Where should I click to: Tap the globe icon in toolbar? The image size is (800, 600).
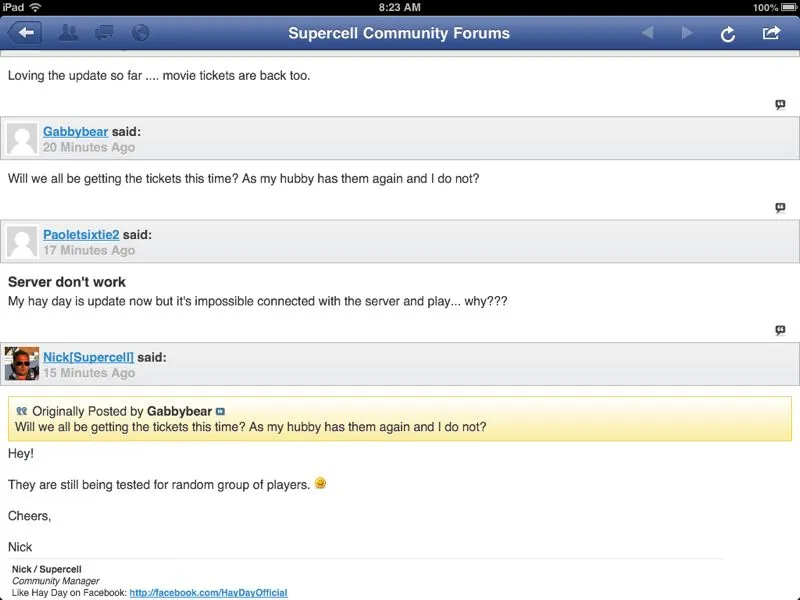pyautogui.click(x=140, y=33)
